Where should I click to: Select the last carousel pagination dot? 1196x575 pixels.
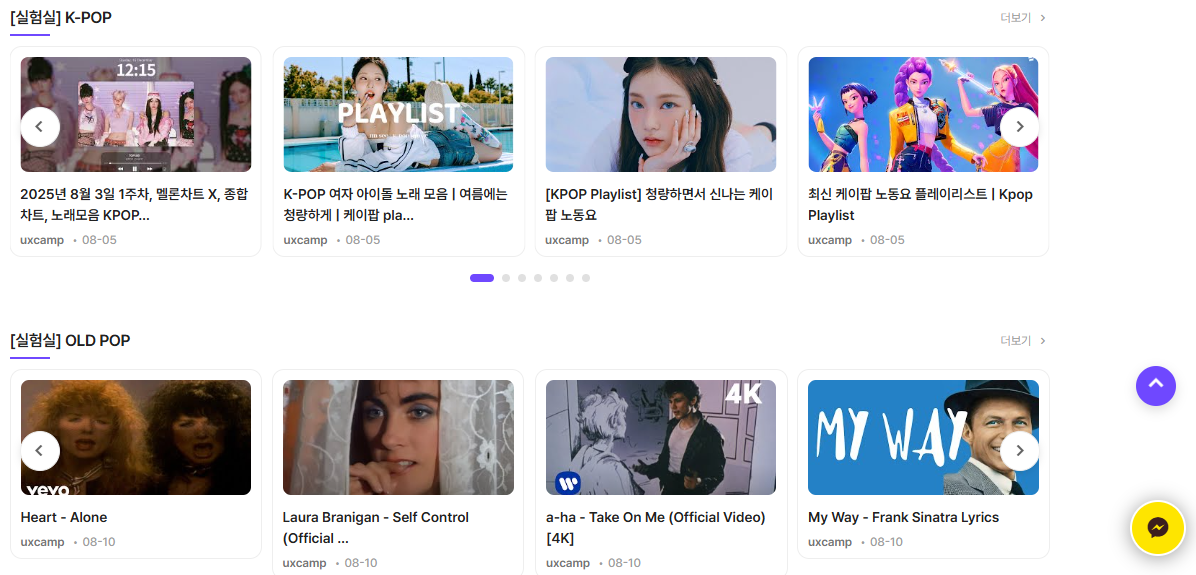point(586,278)
